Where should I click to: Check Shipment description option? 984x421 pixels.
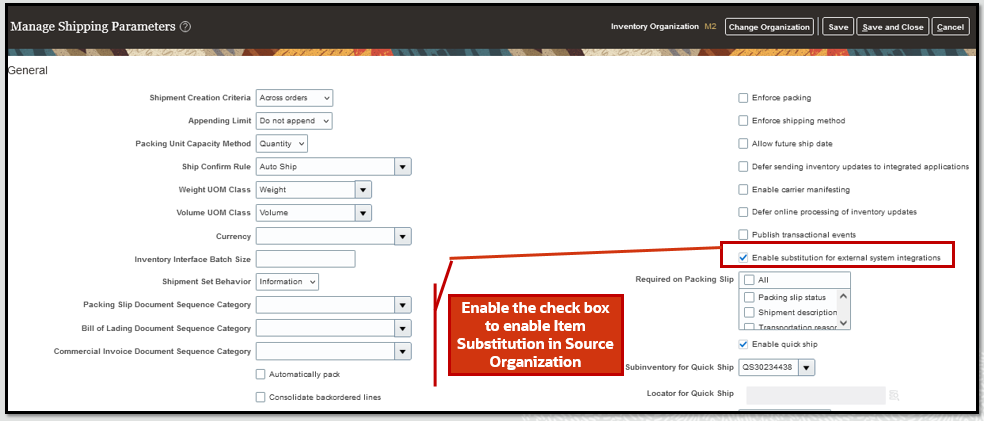749,312
